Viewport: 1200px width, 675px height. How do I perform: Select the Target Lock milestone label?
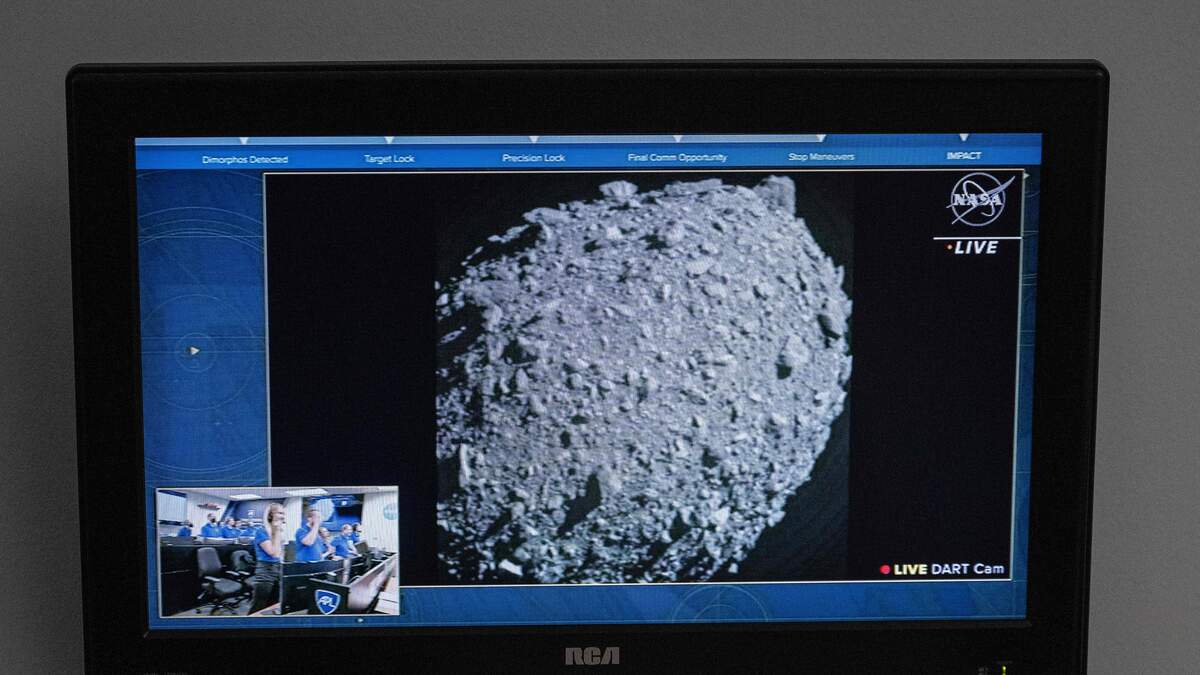pos(389,159)
